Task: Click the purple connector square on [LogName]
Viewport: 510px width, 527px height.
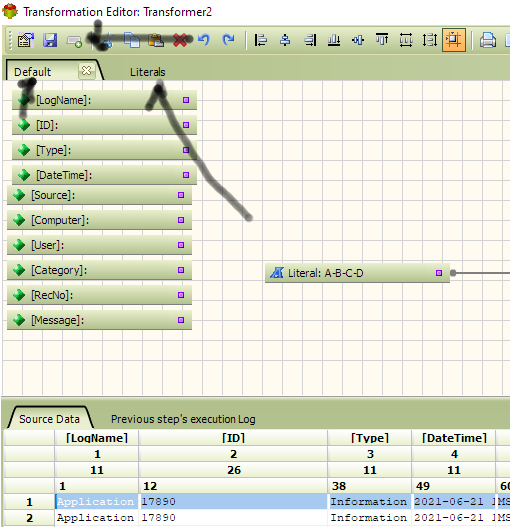Action: (x=186, y=100)
